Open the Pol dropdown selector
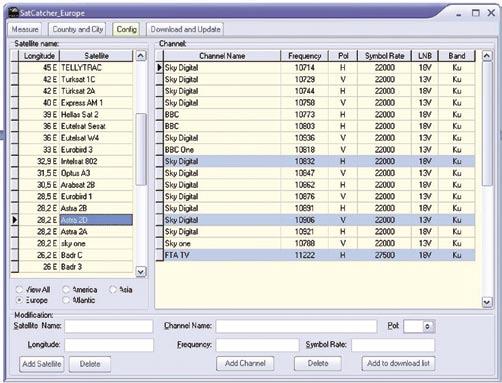This screenshot has height=383, width=502. click(x=427, y=326)
